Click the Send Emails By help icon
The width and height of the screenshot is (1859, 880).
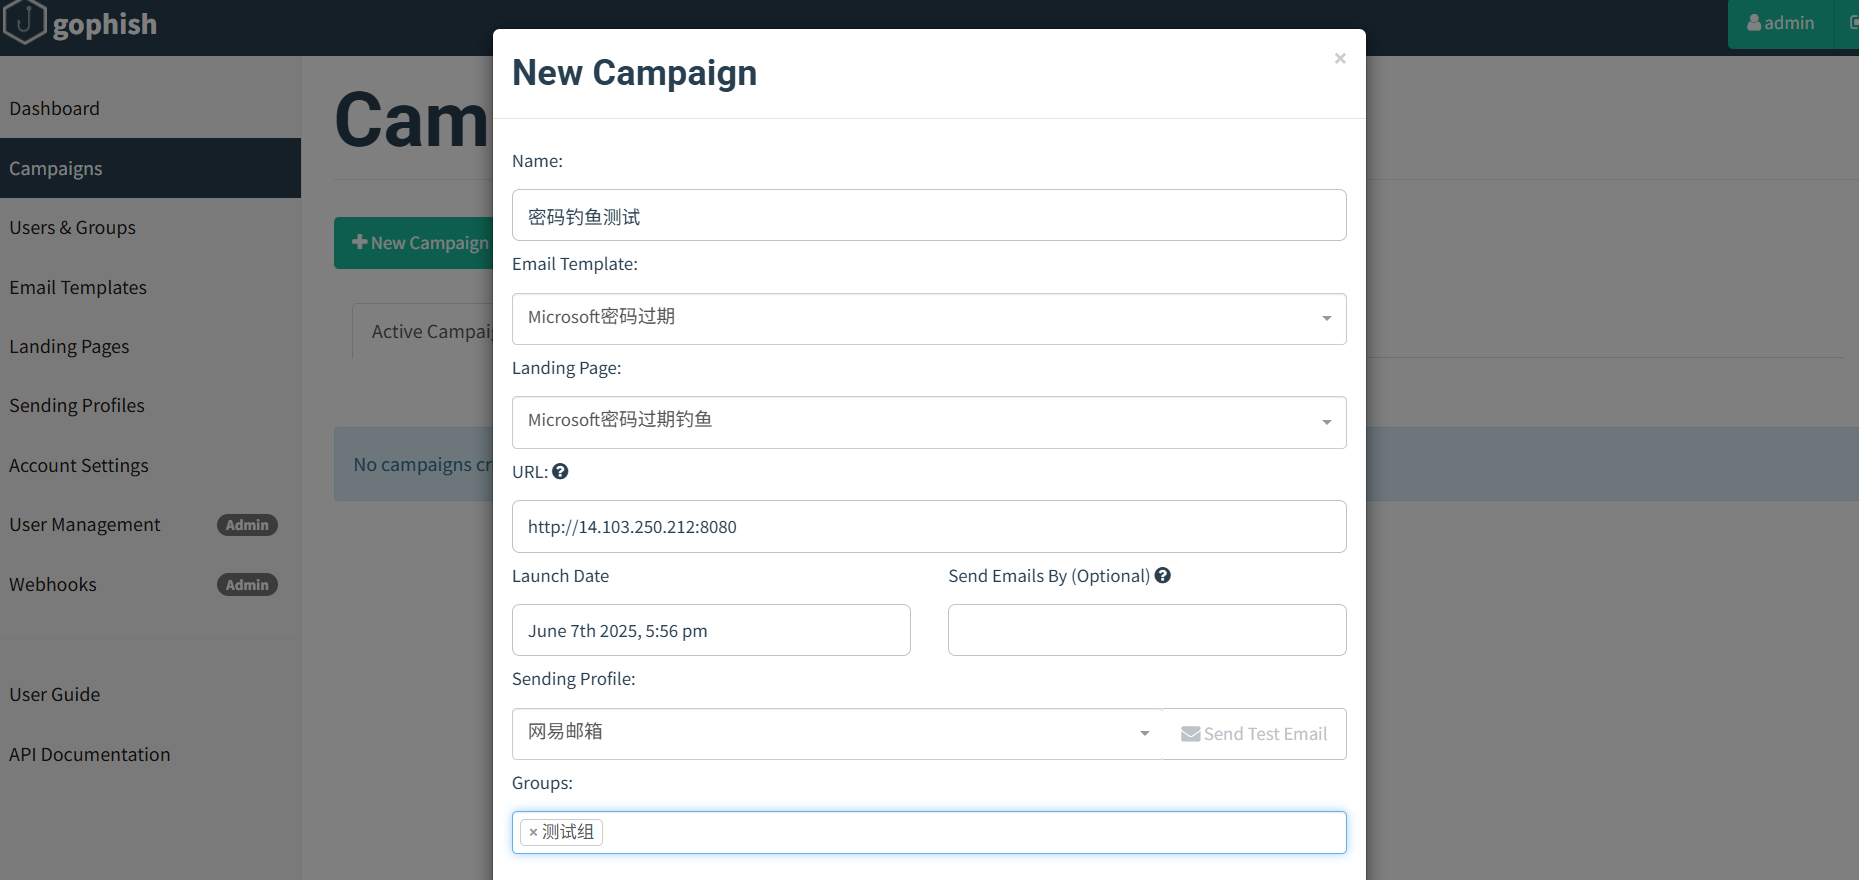coord(1162,576)
